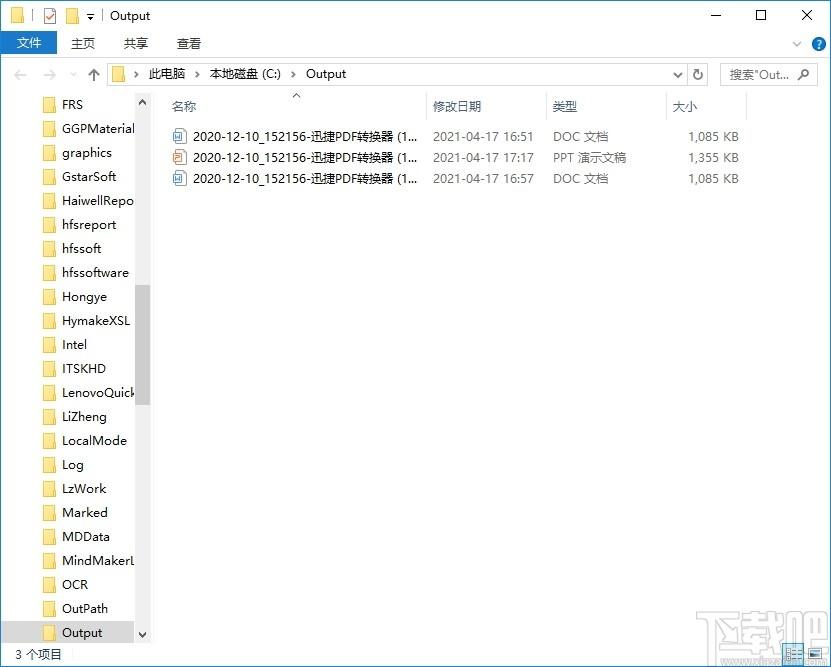831x667 pixels.
Task: Click the search magnifier icon
Action: [803, 75]
